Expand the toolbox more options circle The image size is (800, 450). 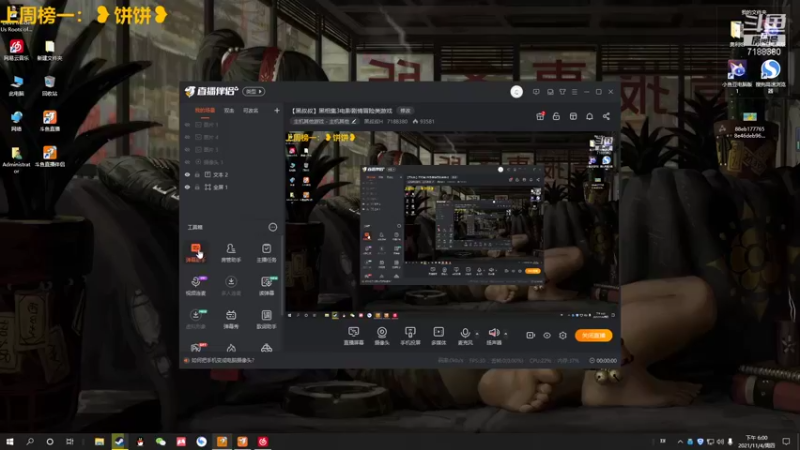(273, 227)
